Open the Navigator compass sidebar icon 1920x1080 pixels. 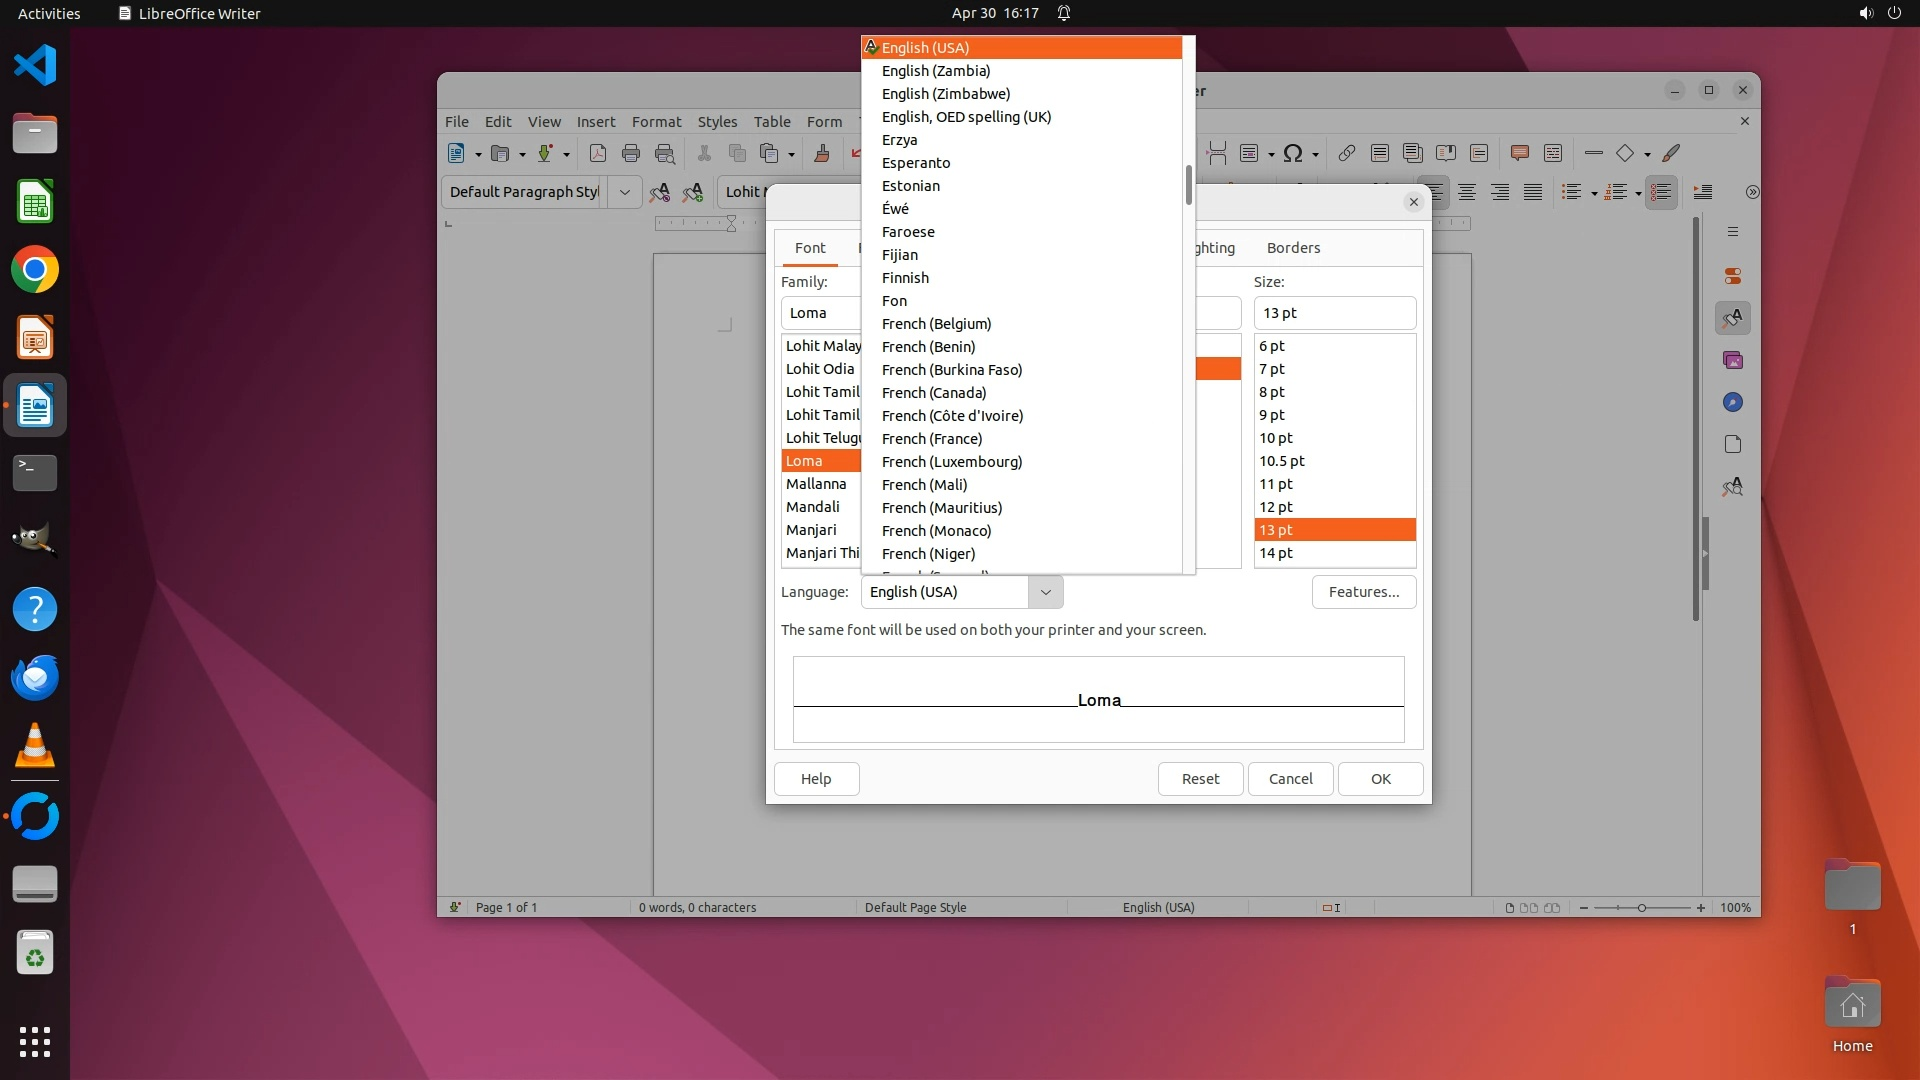pyautogui.click(x=1733, y=402)
